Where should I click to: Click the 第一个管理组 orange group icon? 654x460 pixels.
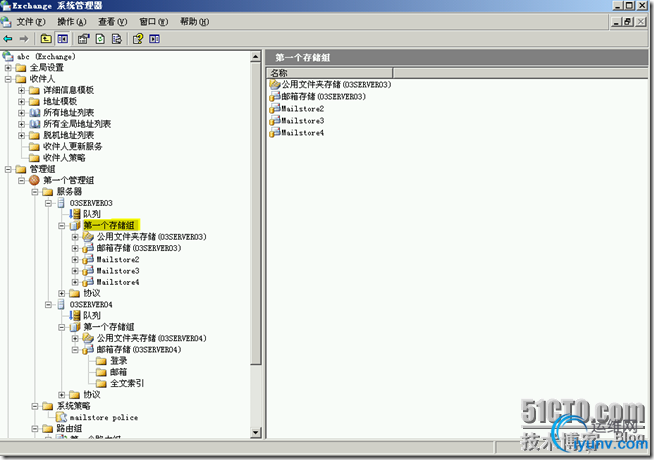pos(34,180)
